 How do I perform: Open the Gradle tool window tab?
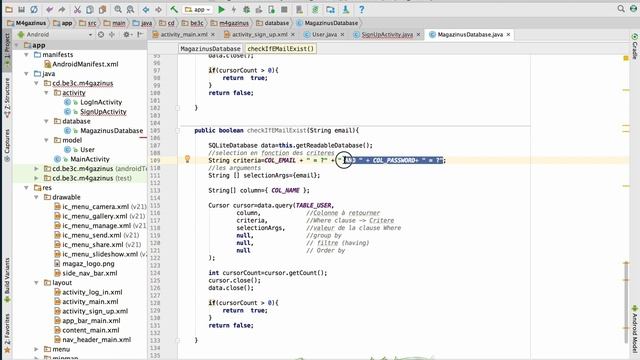[x=635, y=46]
